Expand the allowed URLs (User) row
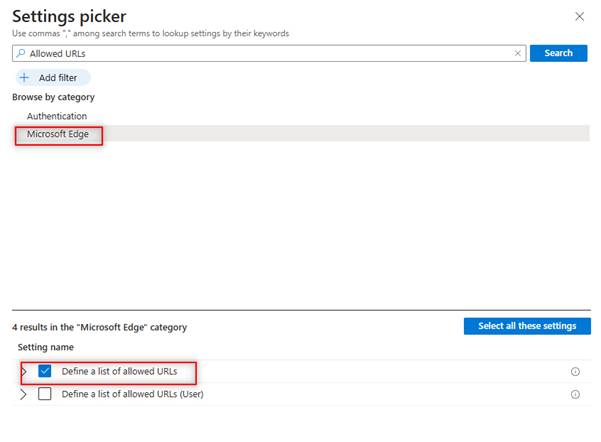The height and width of the screenshot is (442, 601). click(x=23, y=394)
